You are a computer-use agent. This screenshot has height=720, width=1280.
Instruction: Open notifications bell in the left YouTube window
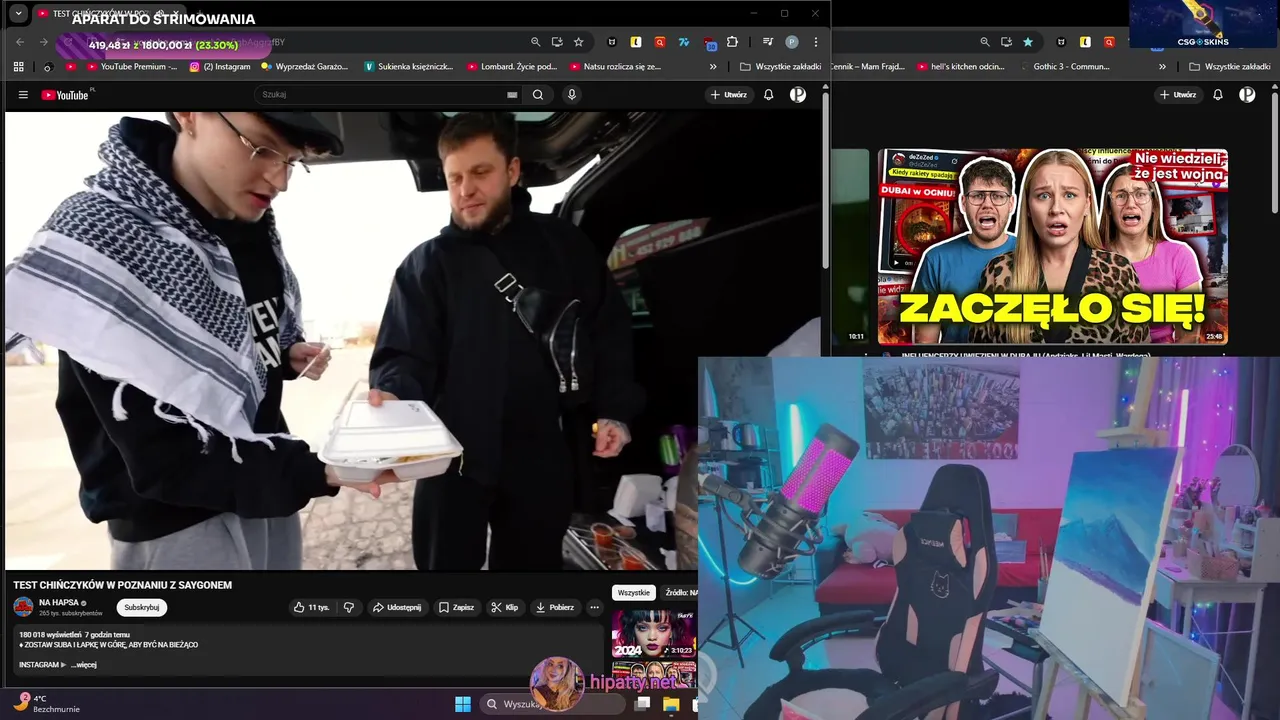pos(769,95)
